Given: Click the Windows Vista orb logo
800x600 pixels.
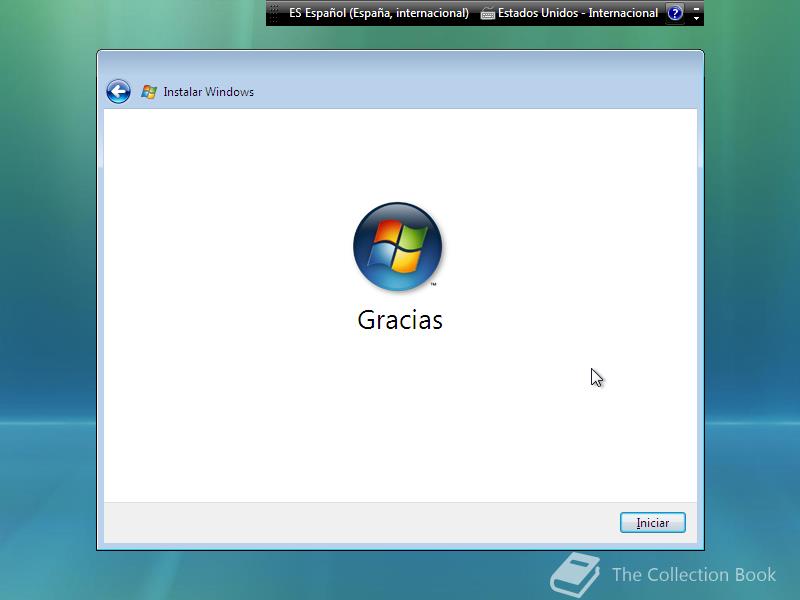Looking at the screenshot, I should (397, 246).
